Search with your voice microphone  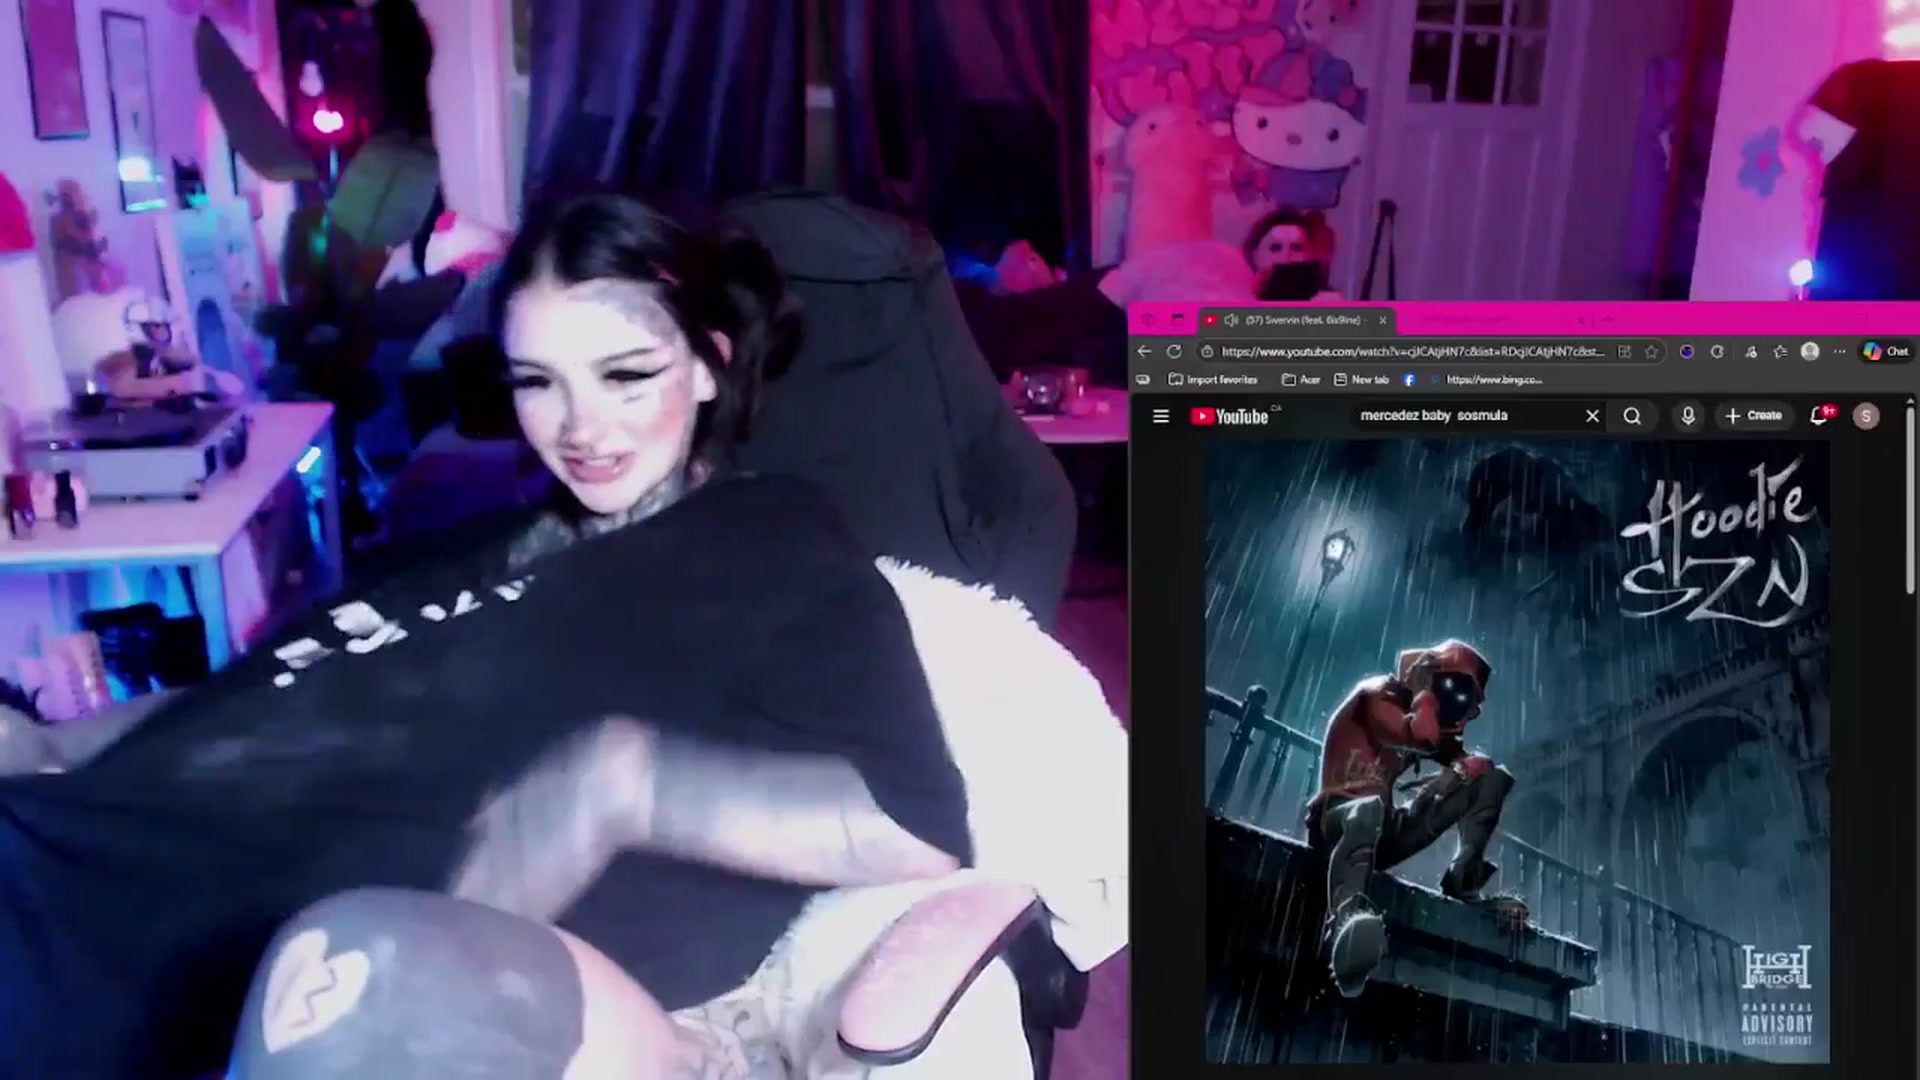tap(1688, 416)
